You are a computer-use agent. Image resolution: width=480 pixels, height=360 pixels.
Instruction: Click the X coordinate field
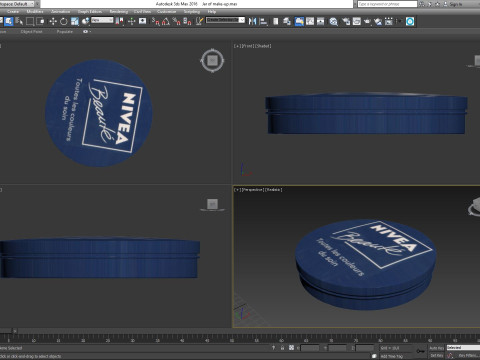pyautogui.click(x=310, y=348)
